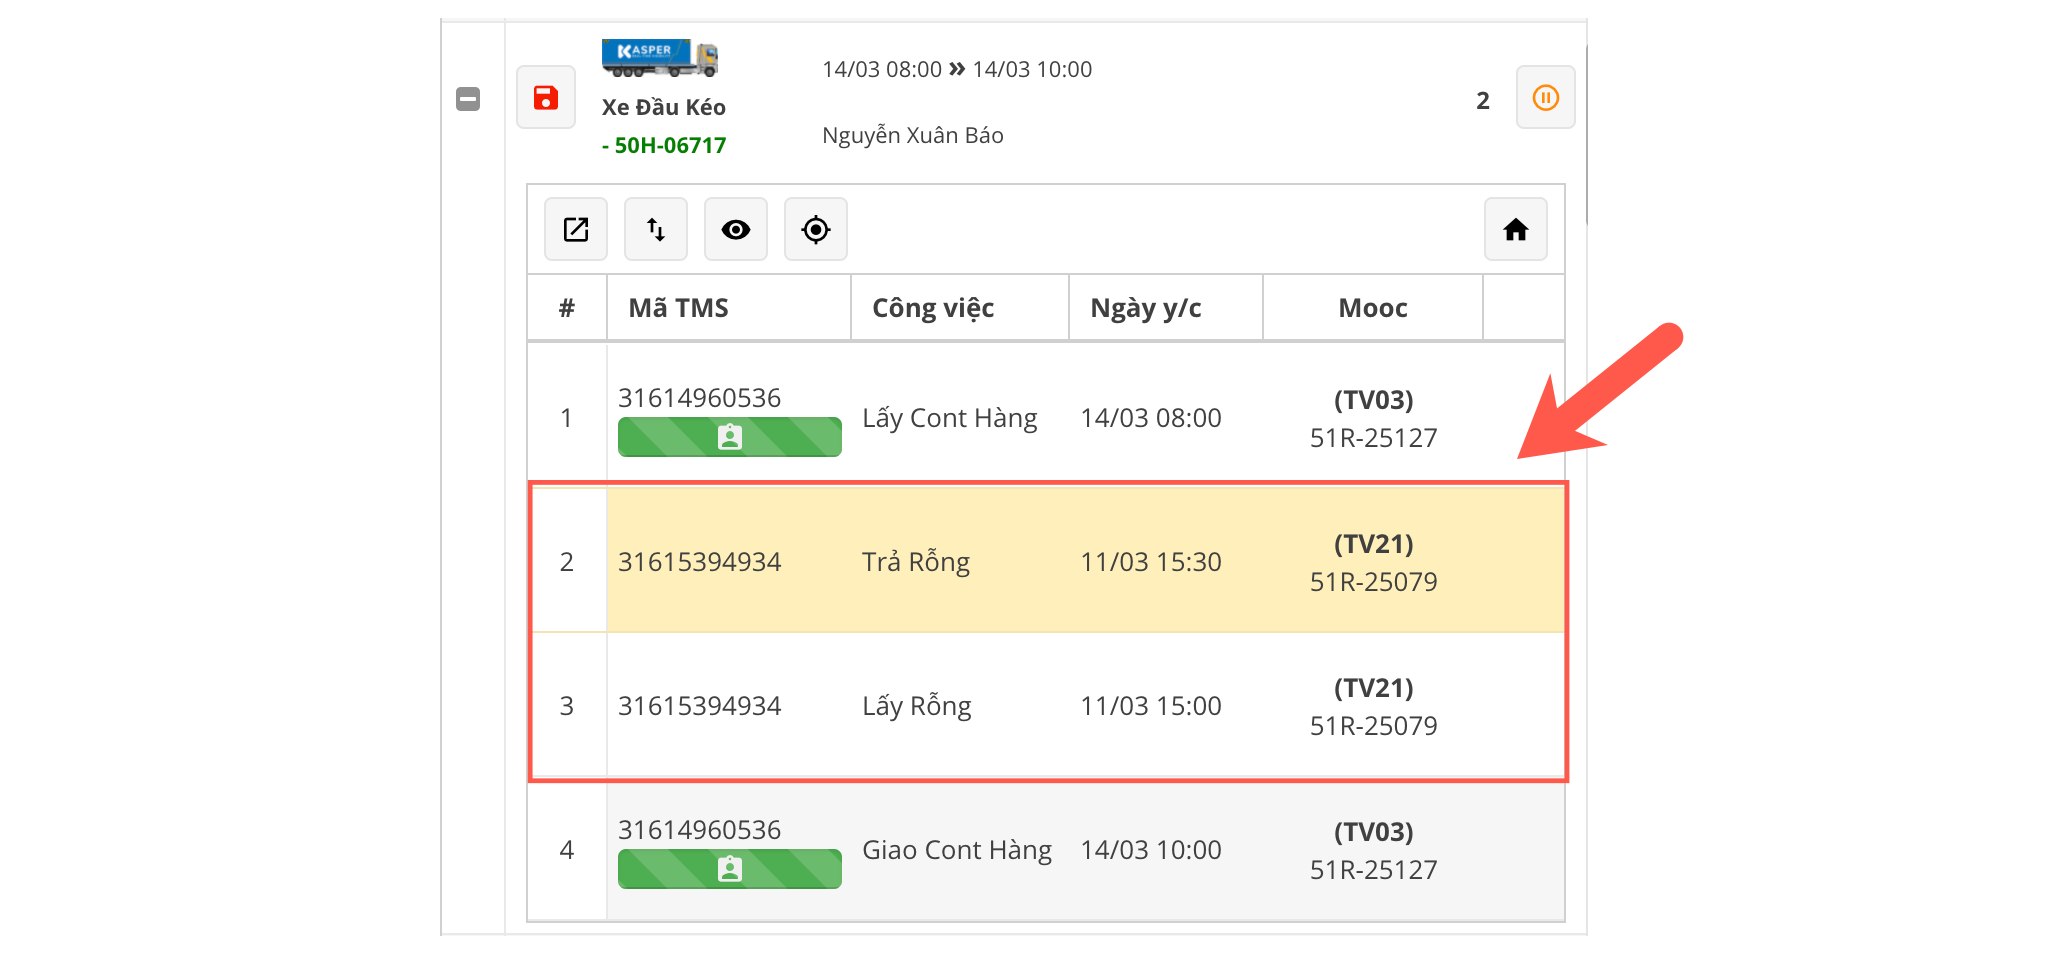
Task: Click the Công việc column header
Action: pyautogui.click(x=932, y=308)
